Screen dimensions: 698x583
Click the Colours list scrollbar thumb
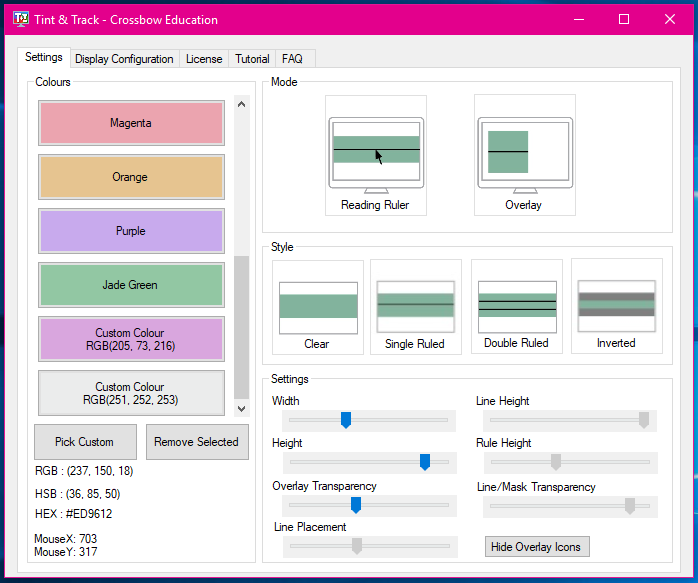242,328
